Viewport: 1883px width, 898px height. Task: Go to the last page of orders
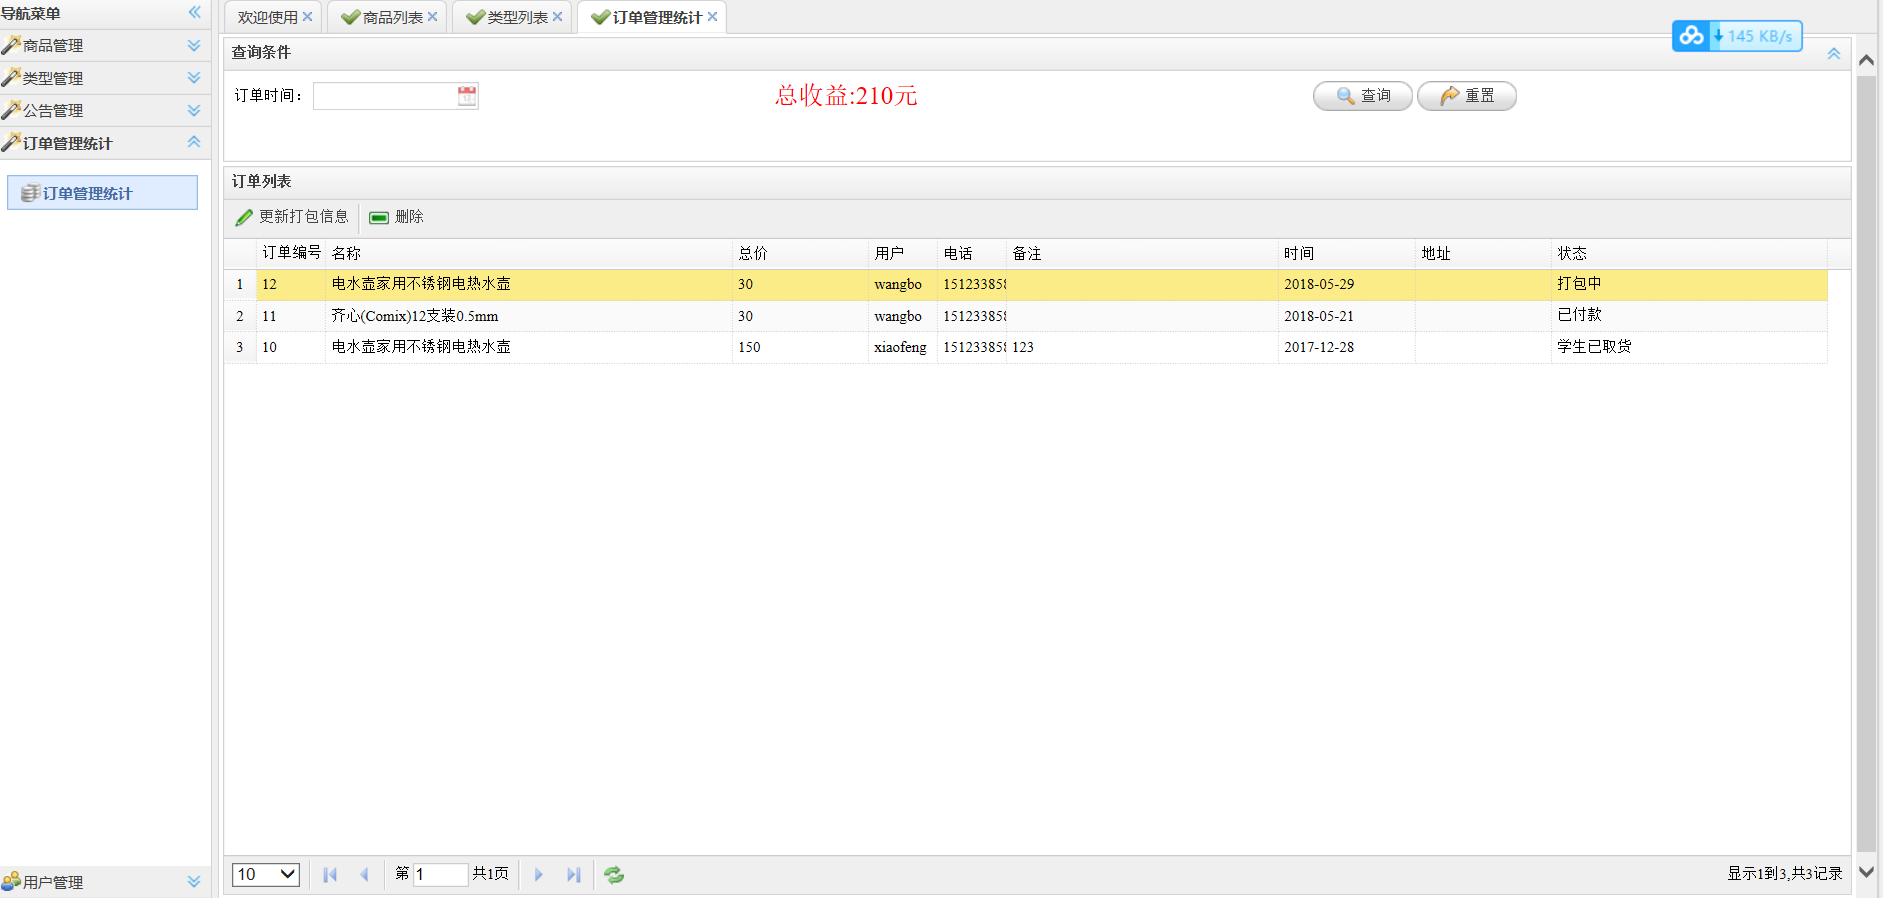[x=573, y=875]
